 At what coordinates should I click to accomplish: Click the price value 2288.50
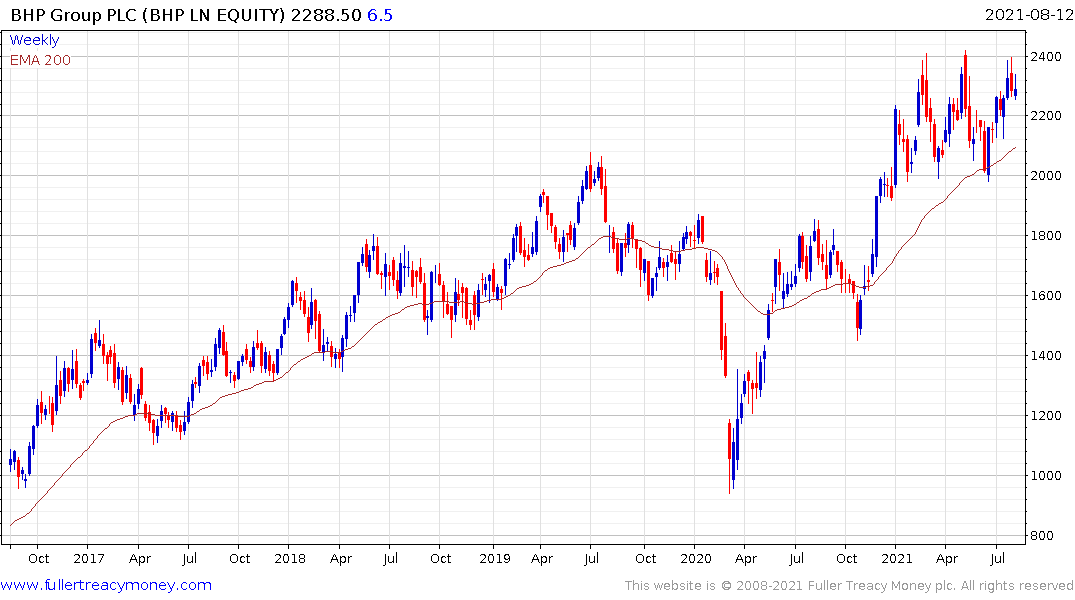click(x=326, y=15)
